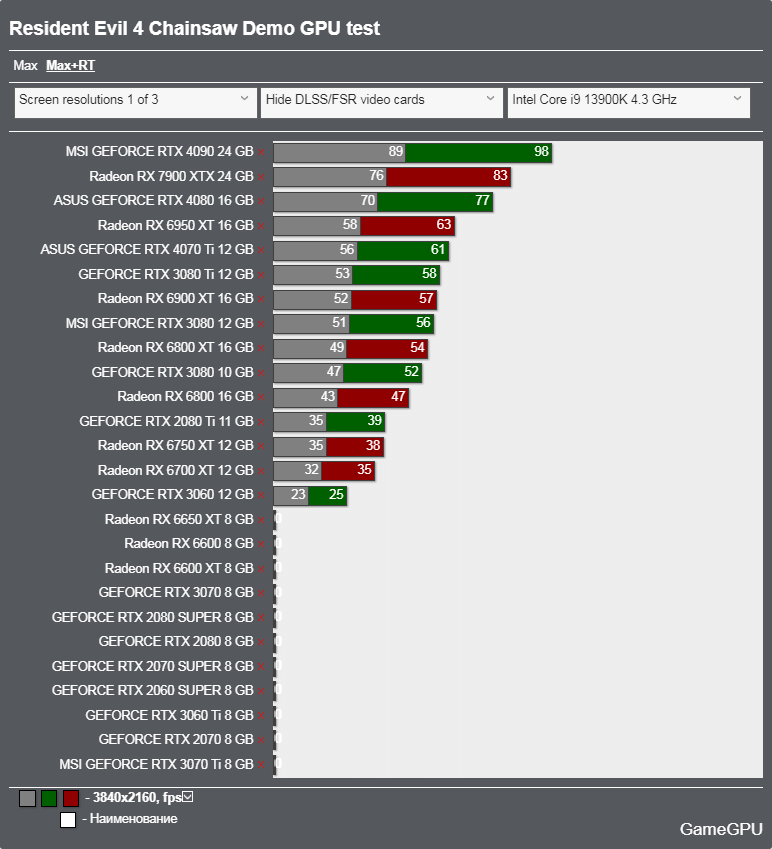The image size is (772, 849).
Task: Remove GEFORCE RTX 3080 Ti 12 GB entry
Action: [x=261, y=275]
